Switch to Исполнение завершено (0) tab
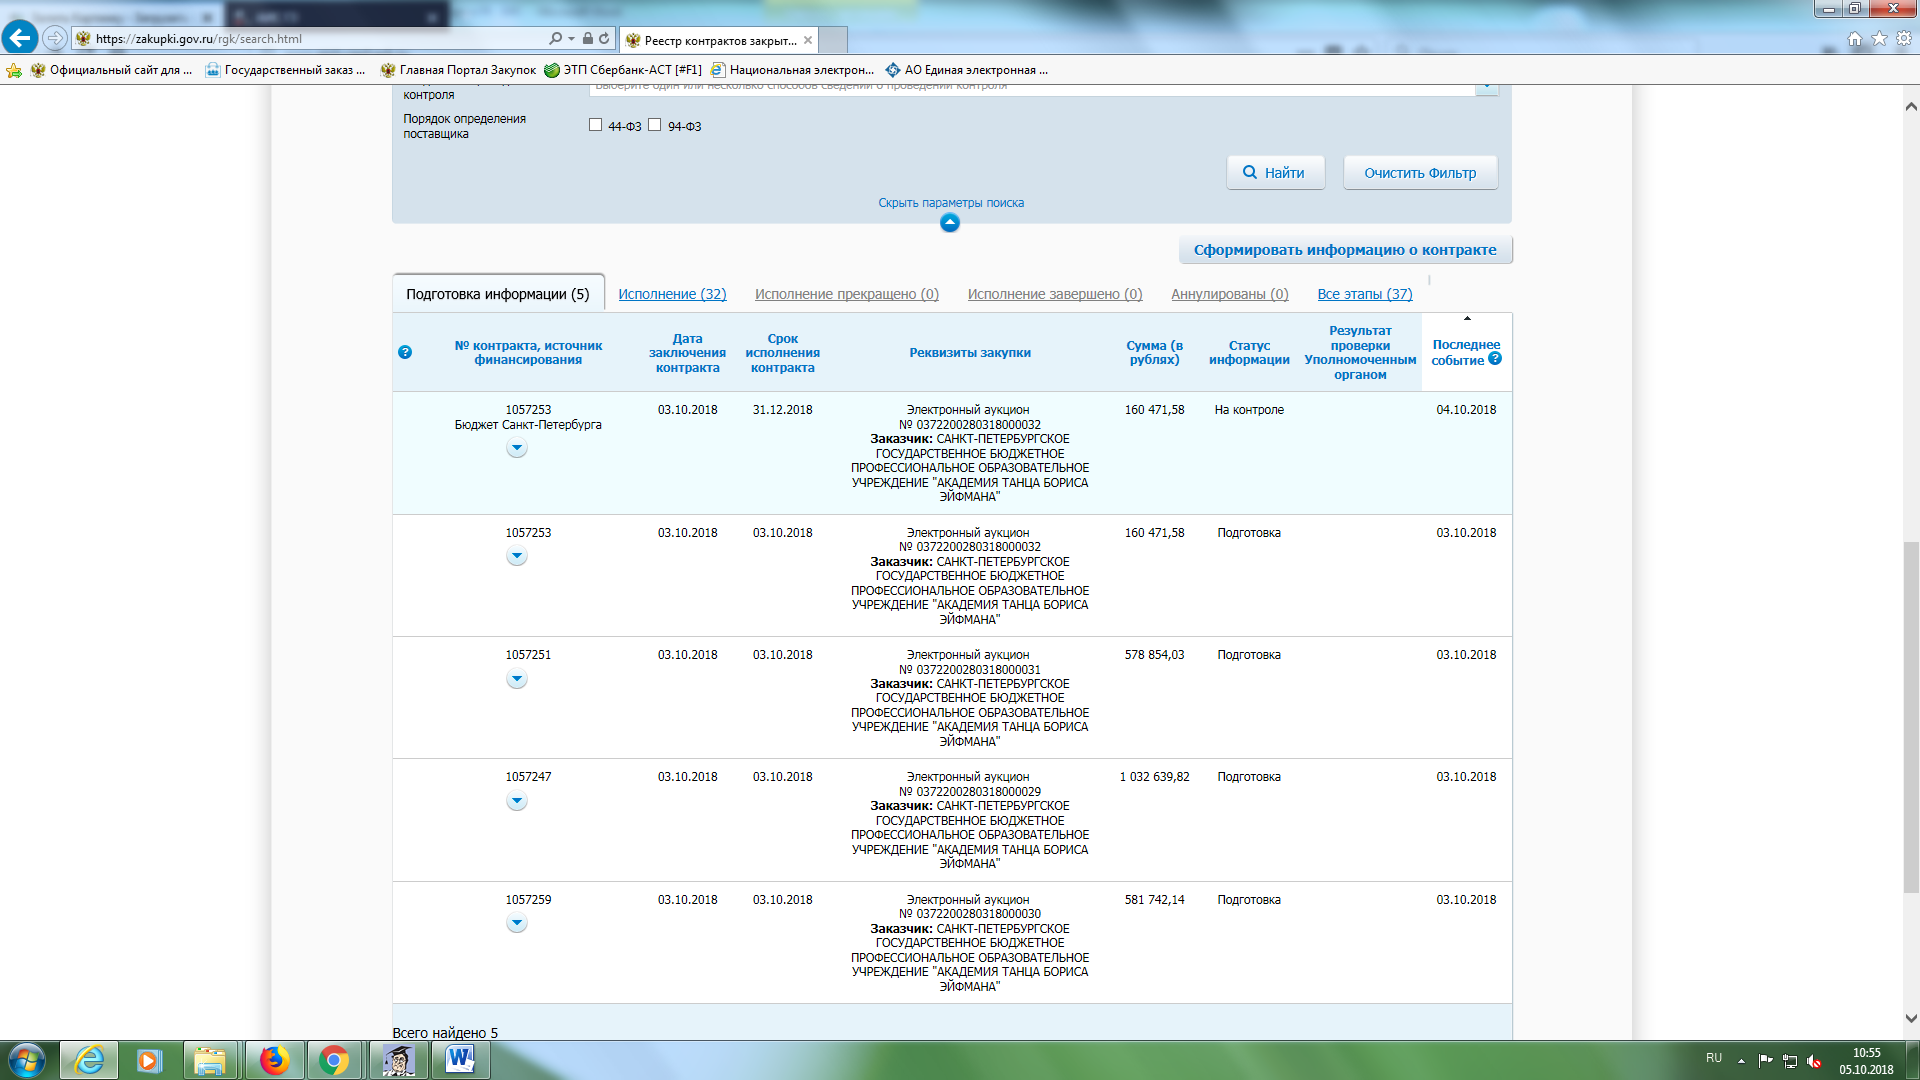The width and height of the screenshot is (1920, 1080). tap(1055, 294)
